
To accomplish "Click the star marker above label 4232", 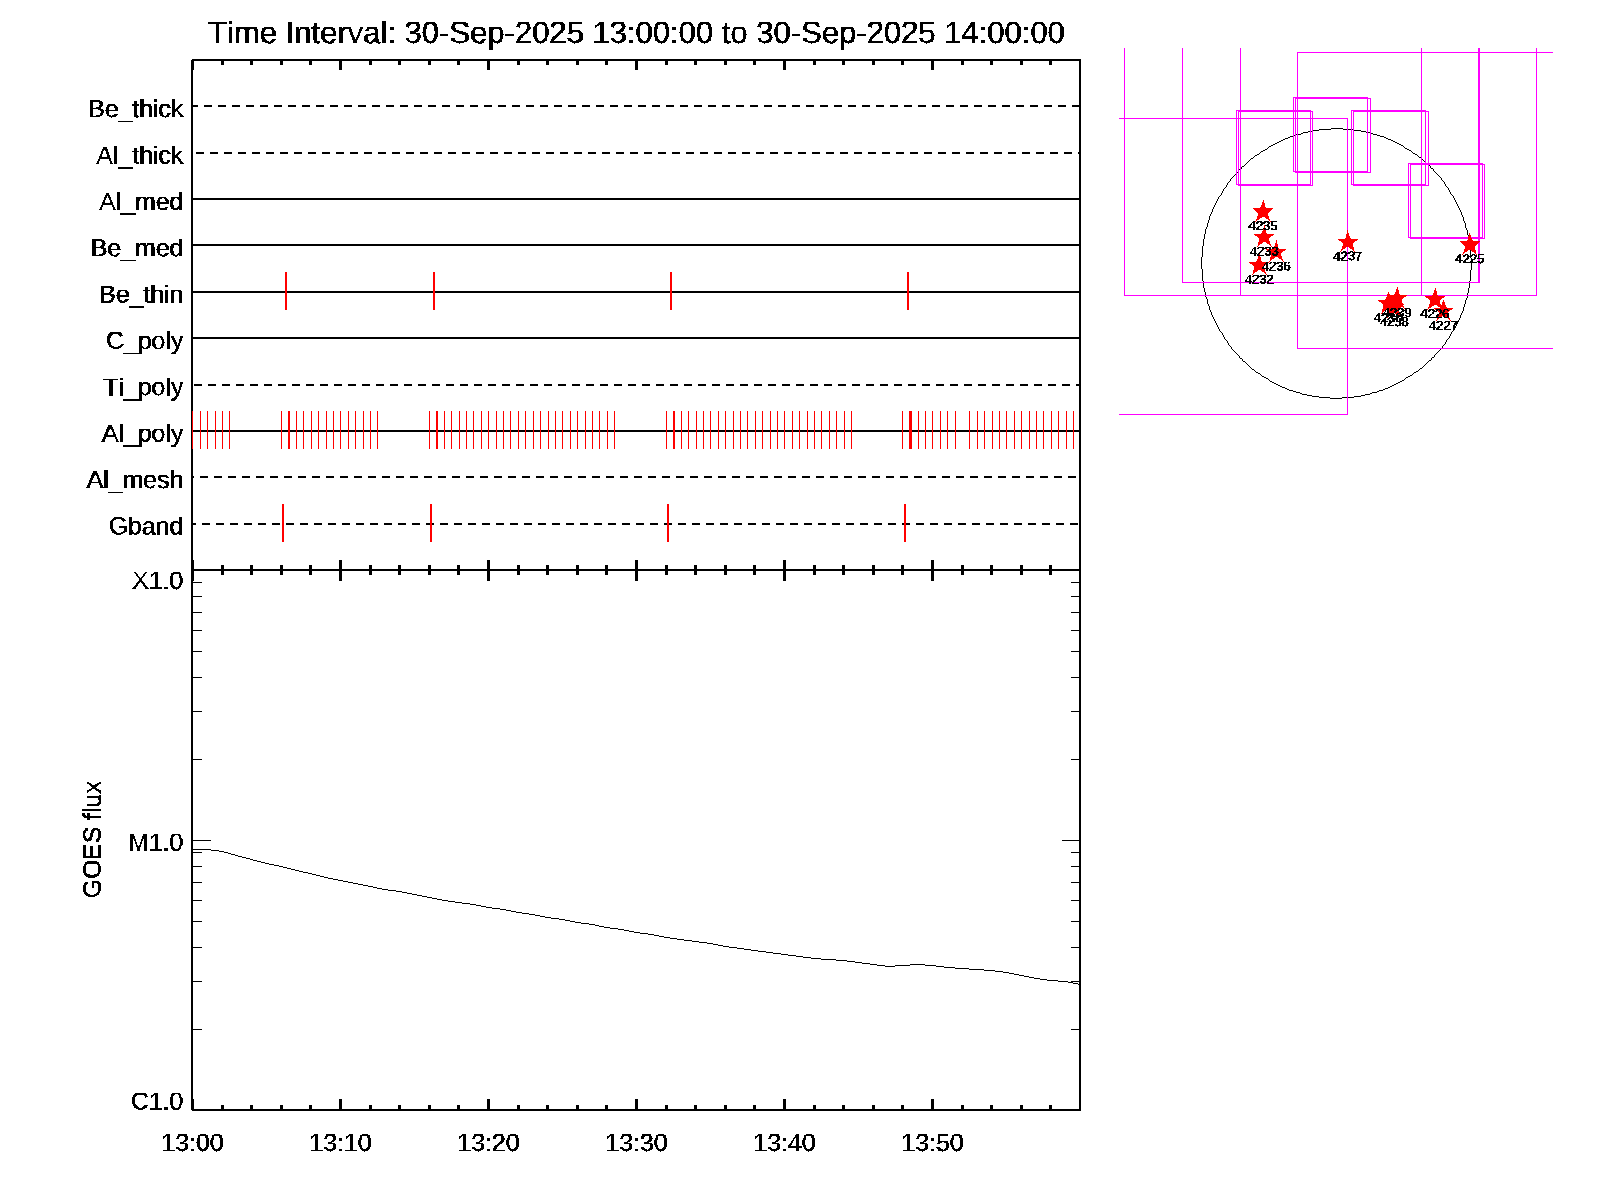I will click(1258, 265).
